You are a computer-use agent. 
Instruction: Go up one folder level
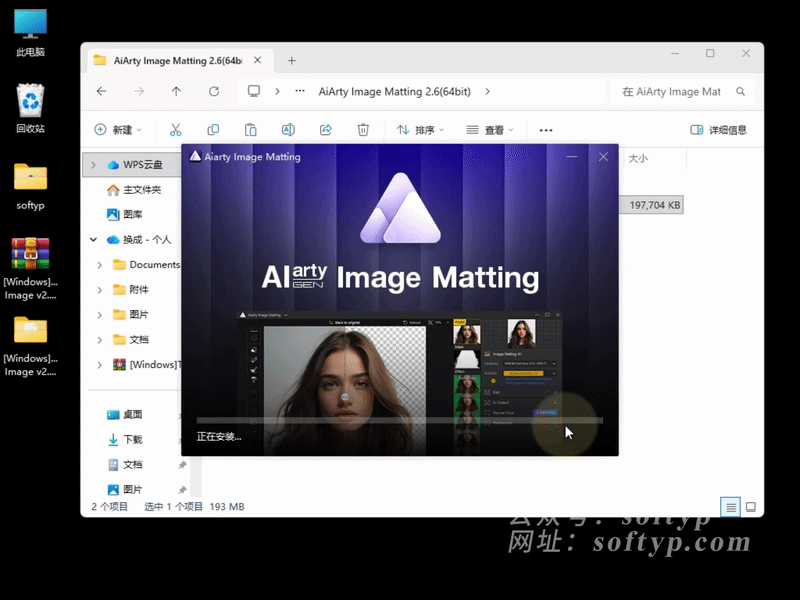click(x=176, y=91)
